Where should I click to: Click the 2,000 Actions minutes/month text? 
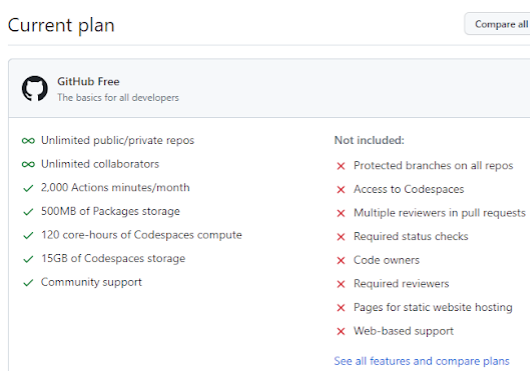click(x=115, y=188)
